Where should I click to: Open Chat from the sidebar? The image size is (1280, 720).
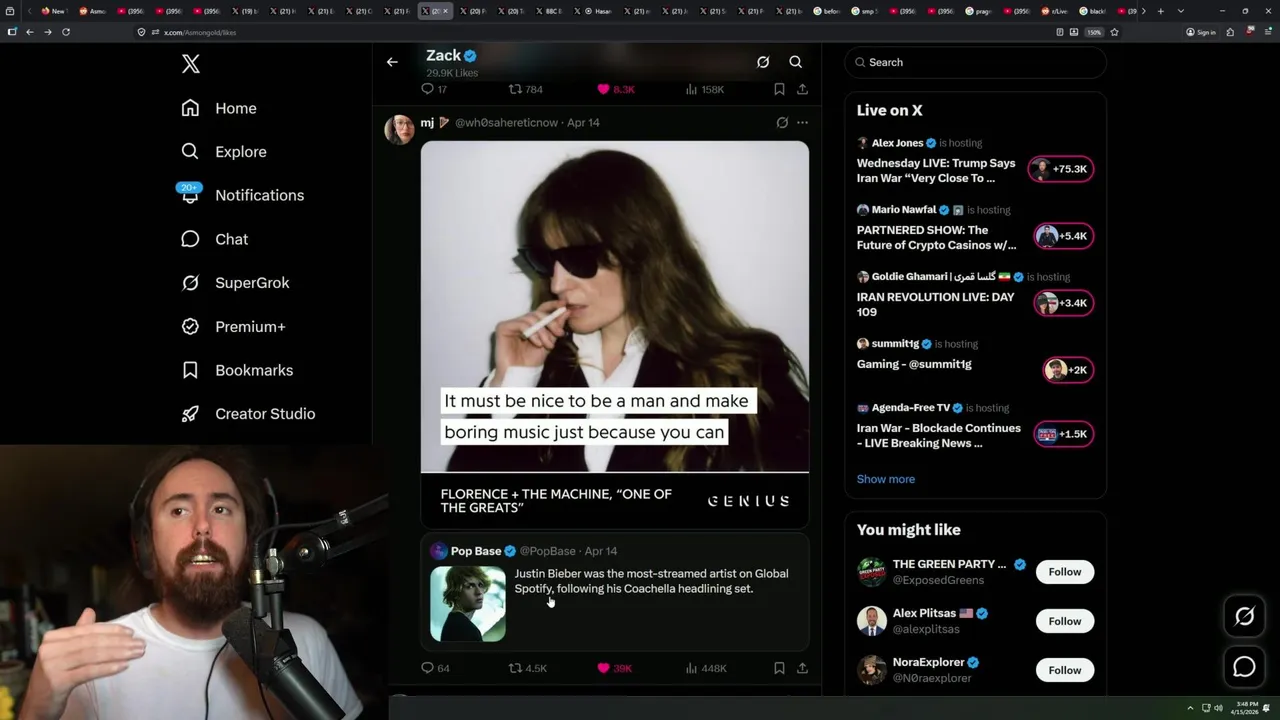(215, 239)
